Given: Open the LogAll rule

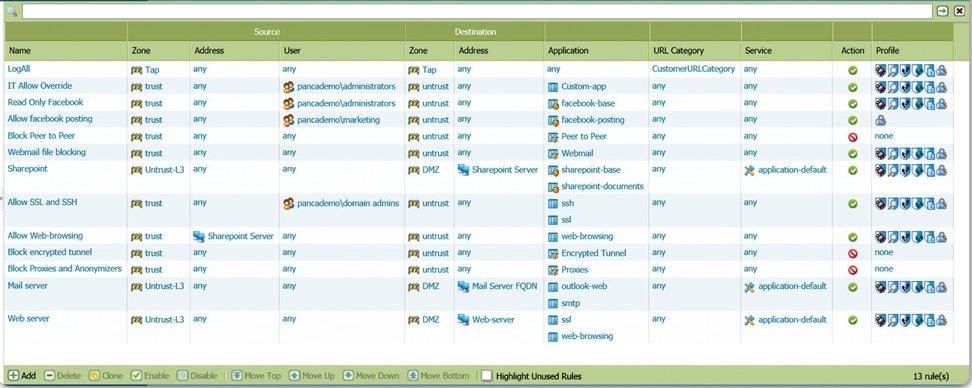Looking at the screenshot, I should tap(19, 69).
